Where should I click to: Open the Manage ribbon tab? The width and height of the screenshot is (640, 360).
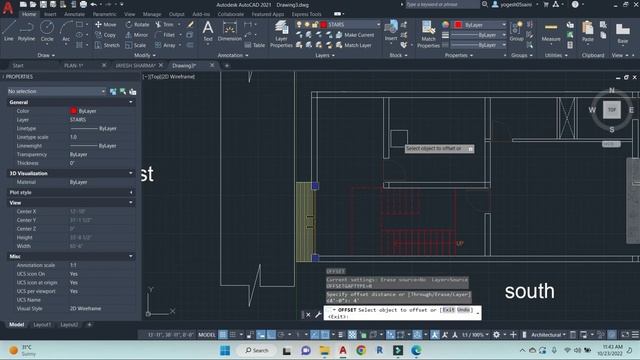(x=152, y=14)
